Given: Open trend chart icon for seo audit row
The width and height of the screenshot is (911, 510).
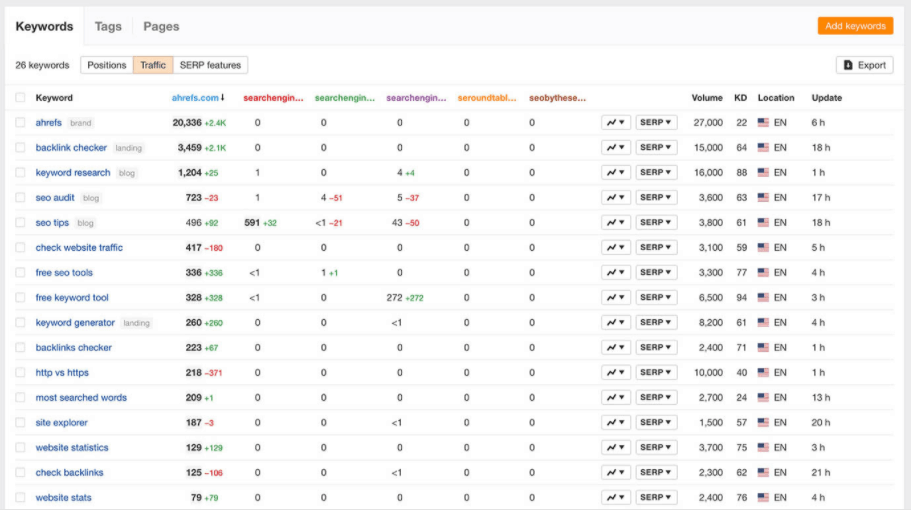Looking at the screenshot, I should pos(615,198).
